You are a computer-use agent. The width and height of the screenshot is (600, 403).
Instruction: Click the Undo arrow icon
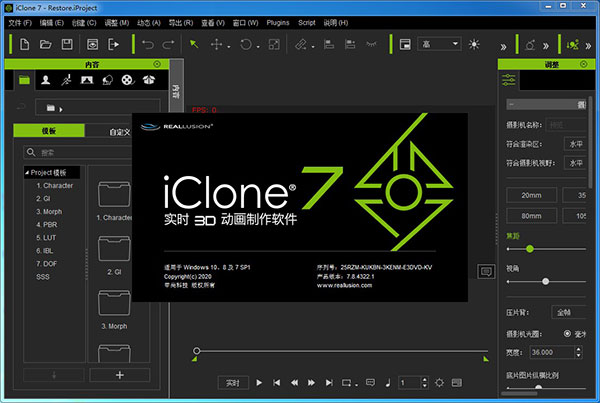(148, 44)
